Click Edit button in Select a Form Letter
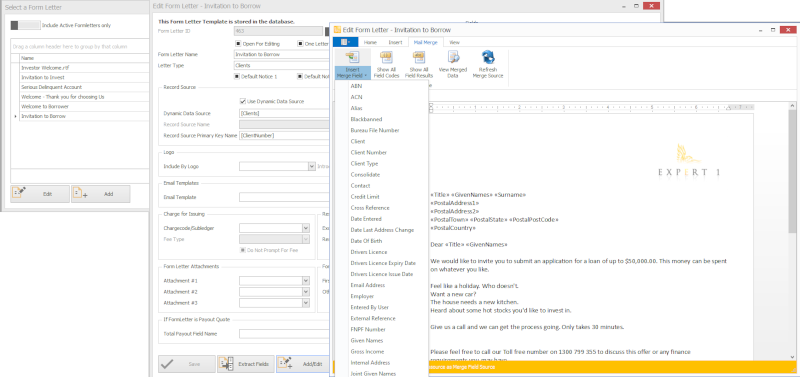 pos(40,194)
